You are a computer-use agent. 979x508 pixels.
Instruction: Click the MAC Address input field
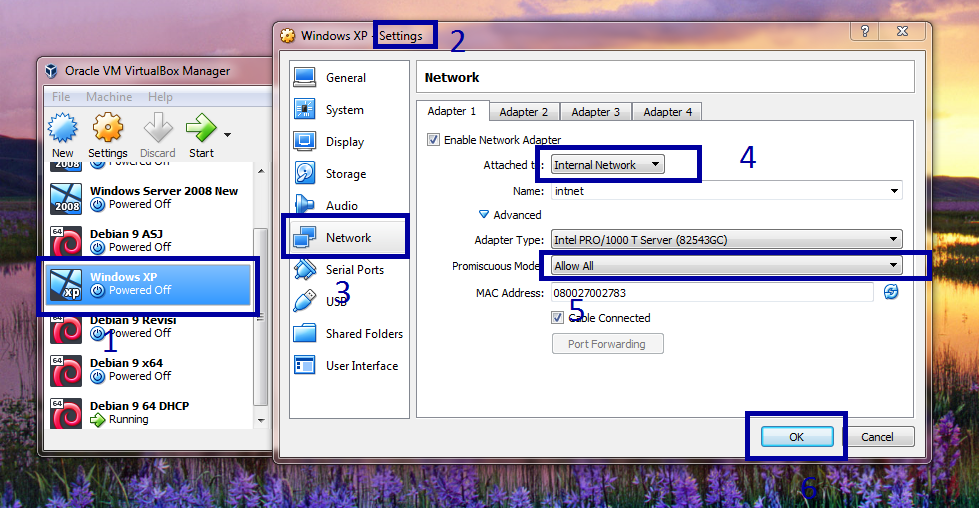click(x=712, y=293)
